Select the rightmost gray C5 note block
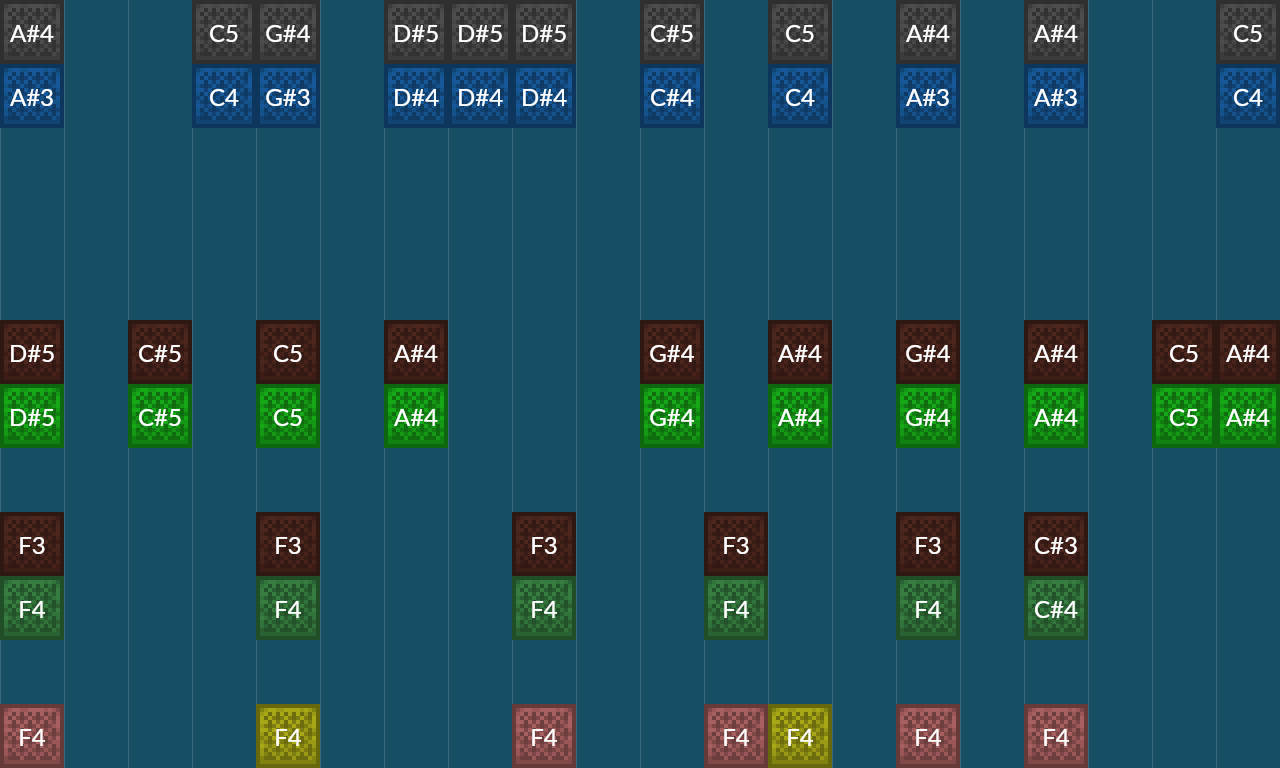 1248,32
